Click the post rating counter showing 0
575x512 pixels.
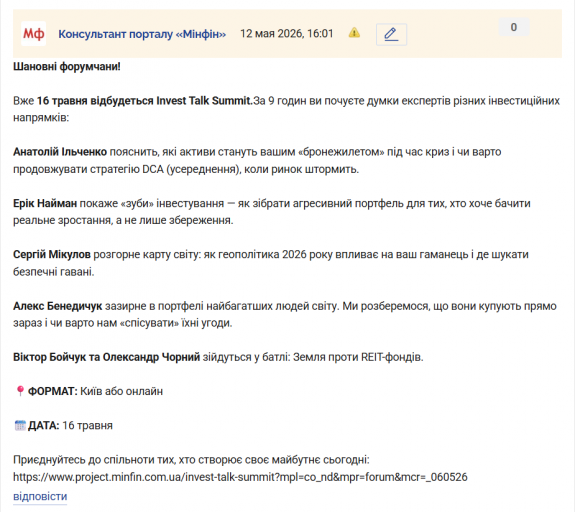click(514, 27)
